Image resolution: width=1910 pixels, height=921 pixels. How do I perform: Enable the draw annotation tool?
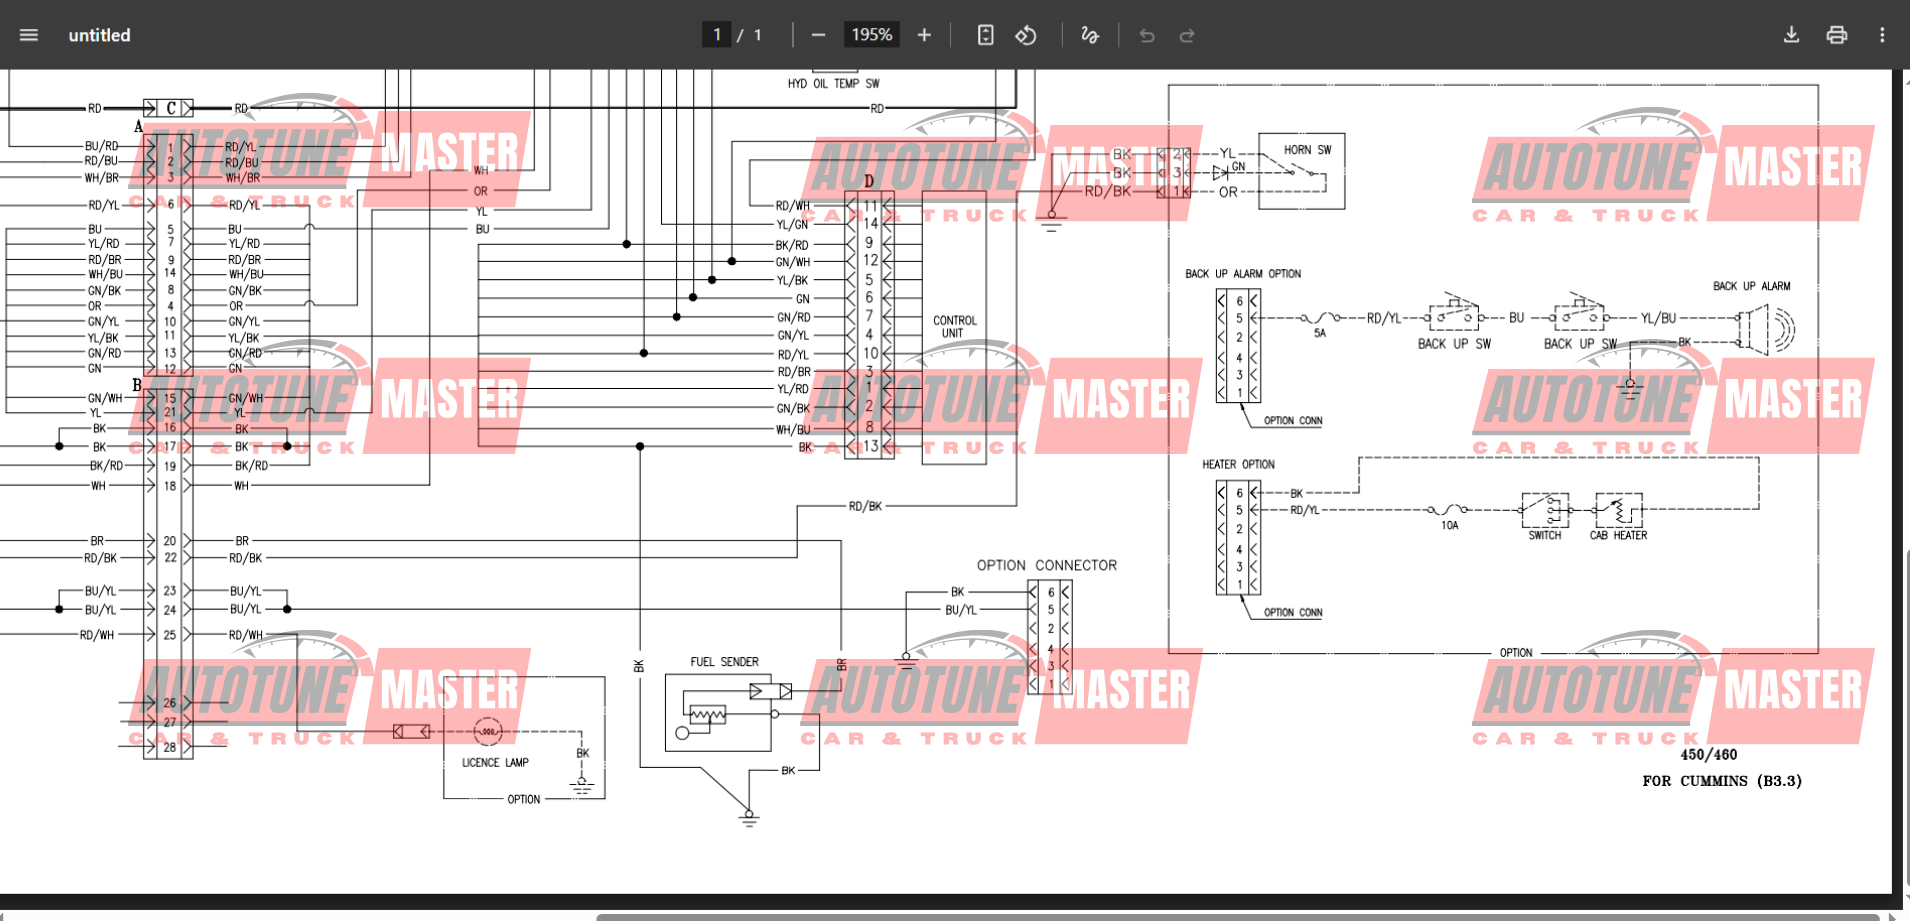coord(1089,34)
